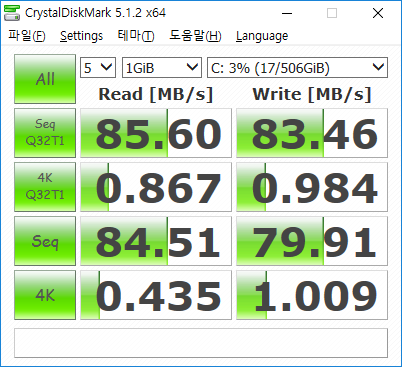
Task: Start the 4K benchmark test
Action: click(45, 295)
